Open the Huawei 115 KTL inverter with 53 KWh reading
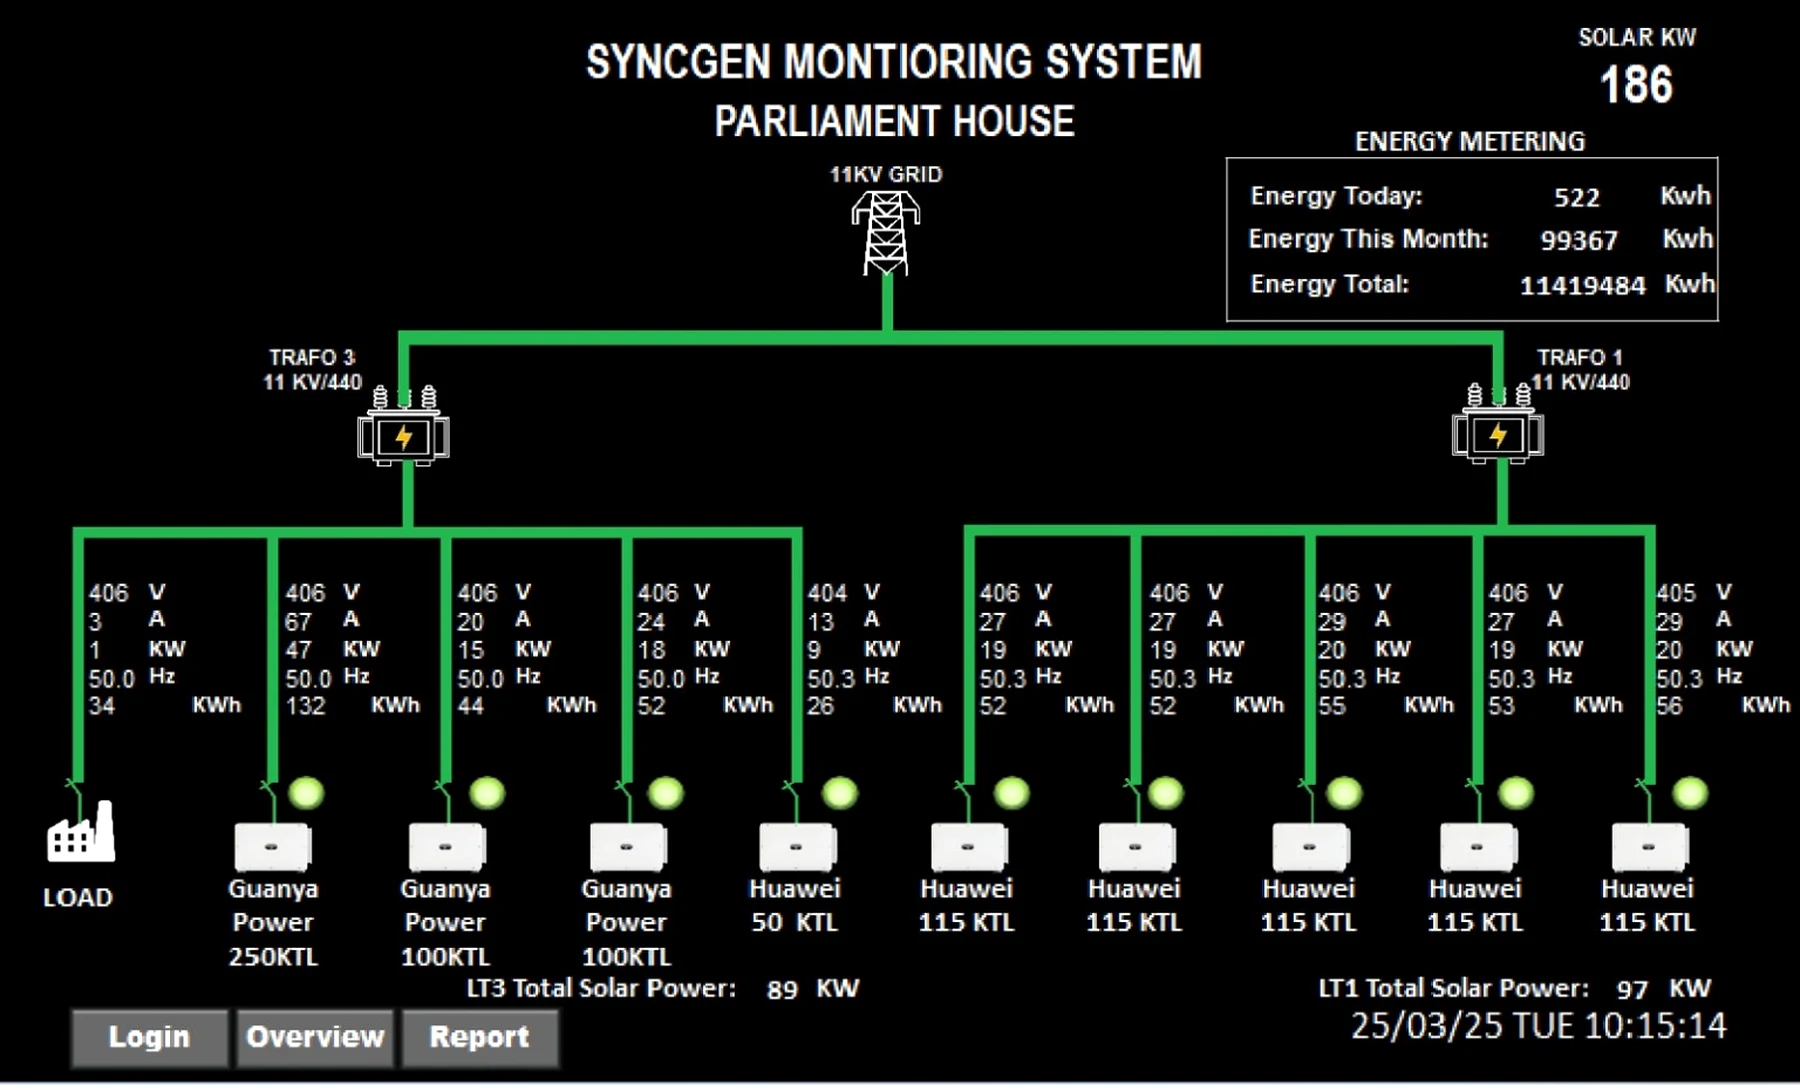The image size is (1800, 1085). point(1478,847)
